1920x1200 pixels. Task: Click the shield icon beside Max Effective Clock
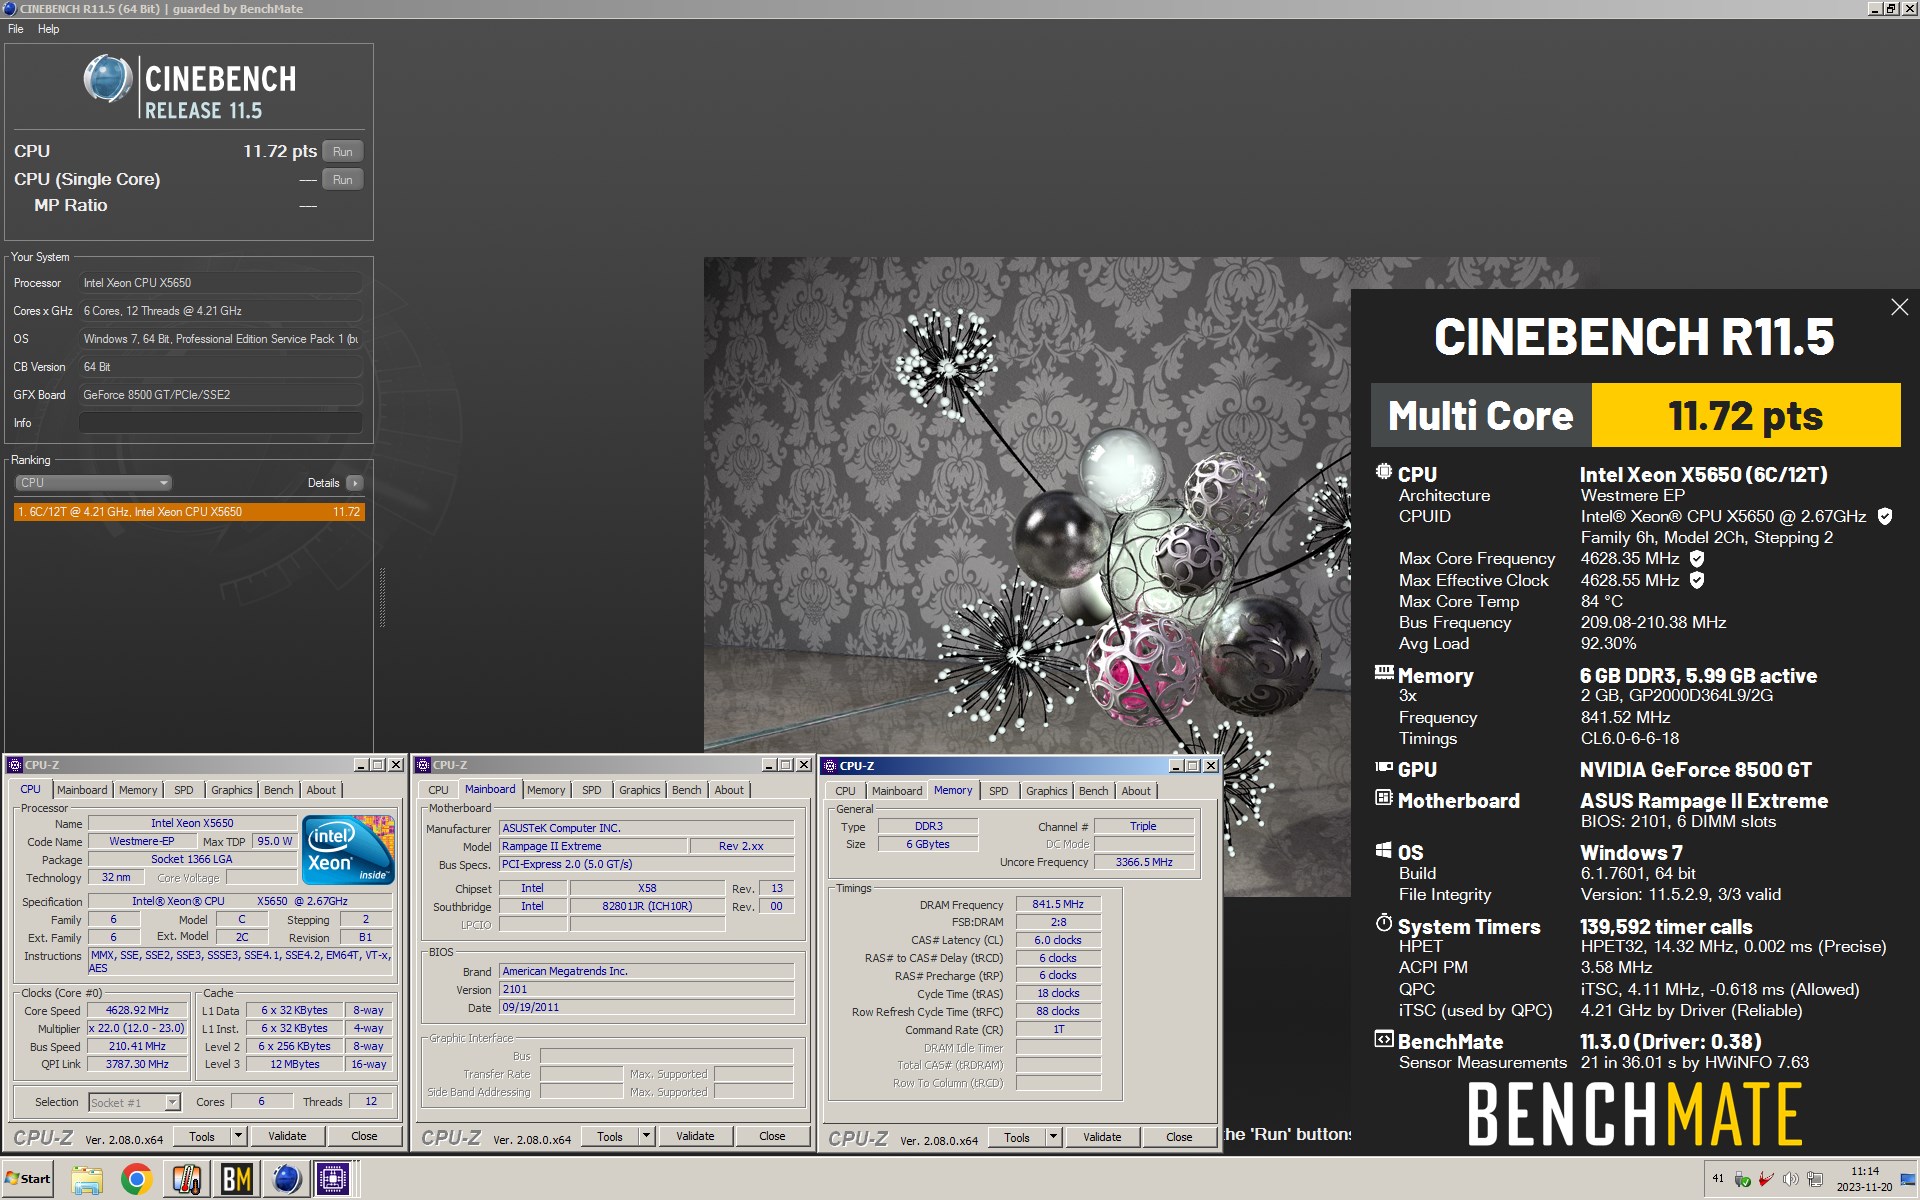click(1697, 580)
